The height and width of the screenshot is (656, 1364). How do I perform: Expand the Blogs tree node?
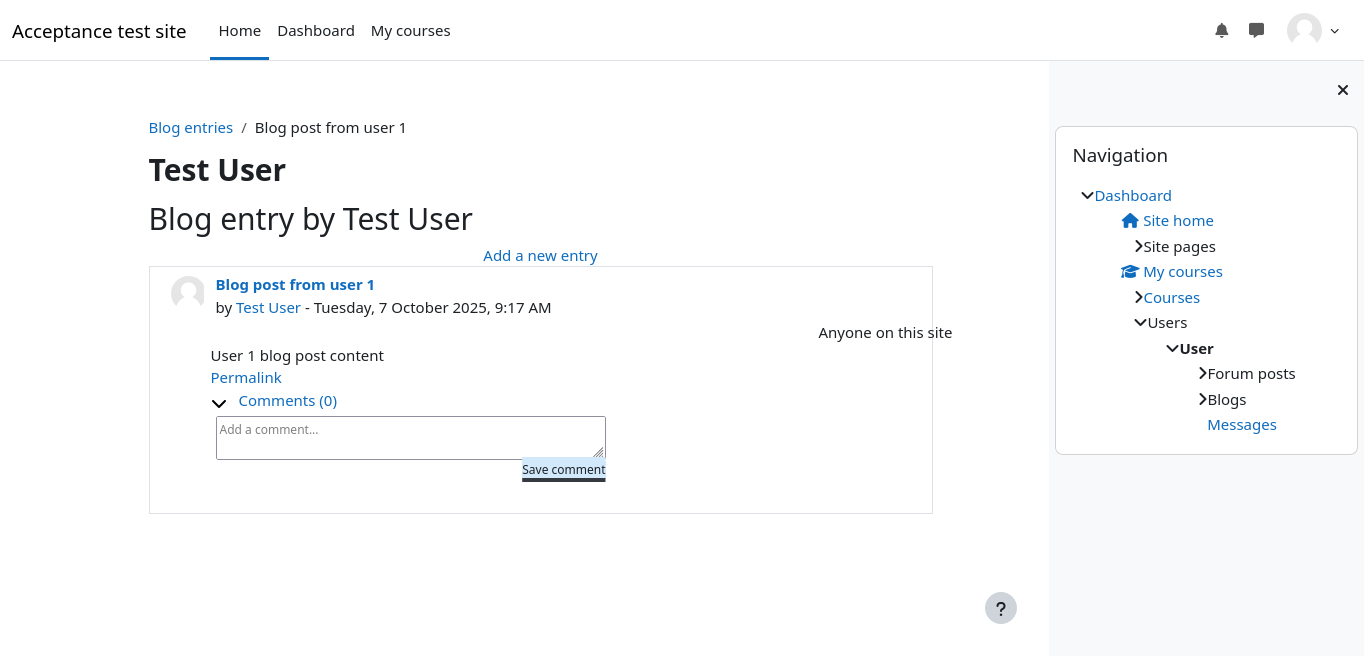1202,399
